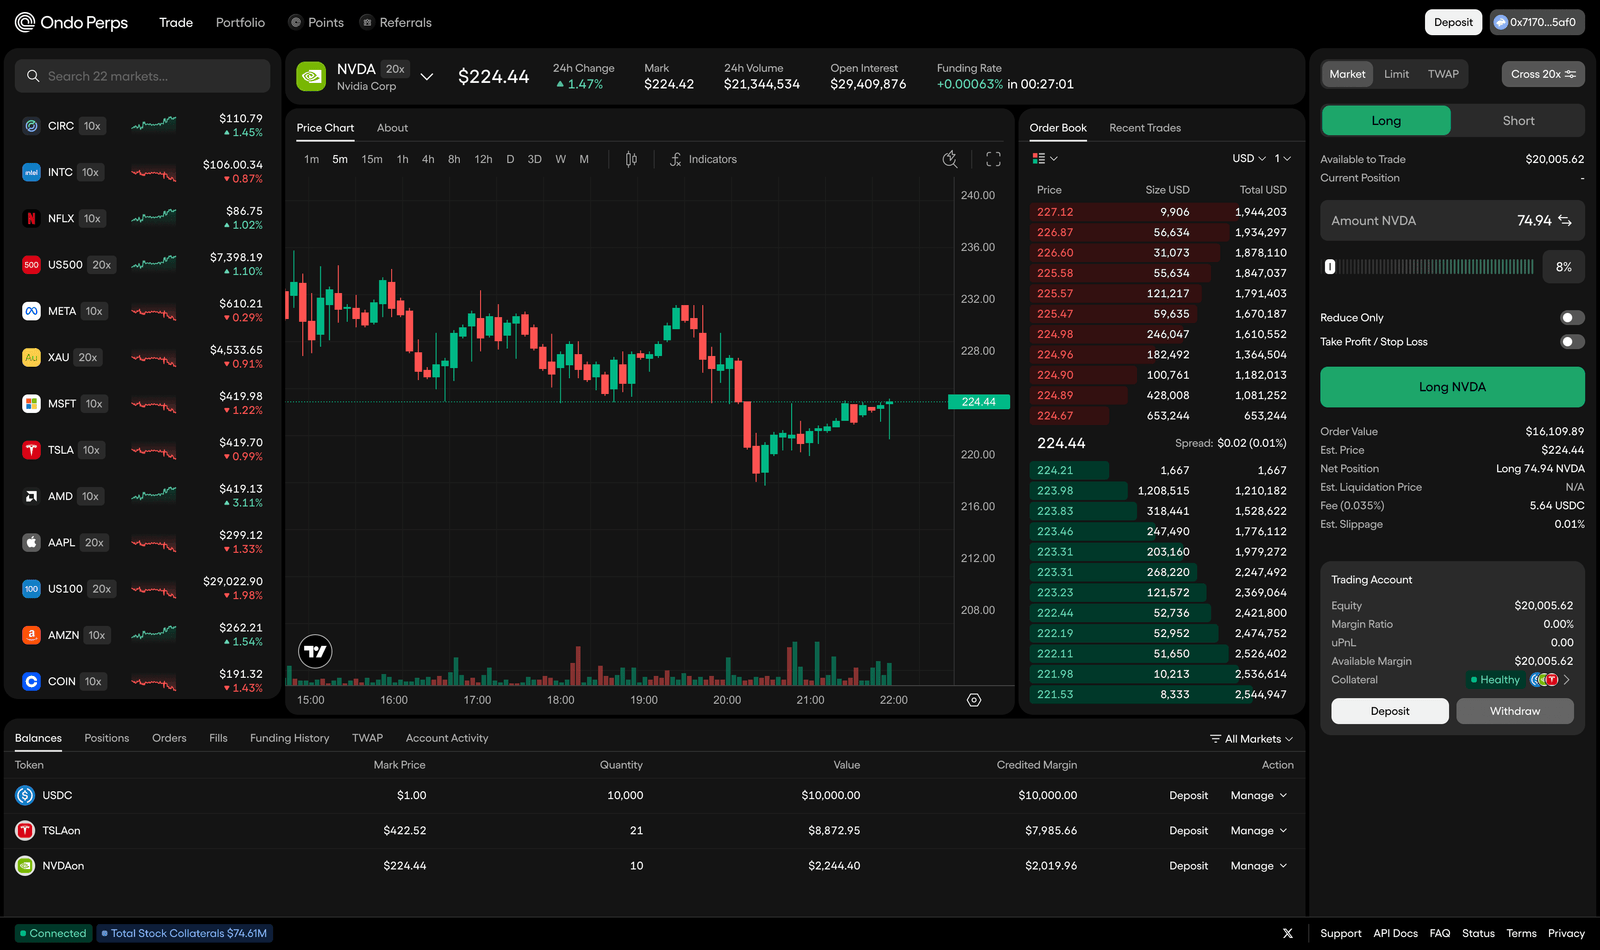Open the chart candlestick style icon
This screenshot has height=950, width=1600.
coord(631,159)
